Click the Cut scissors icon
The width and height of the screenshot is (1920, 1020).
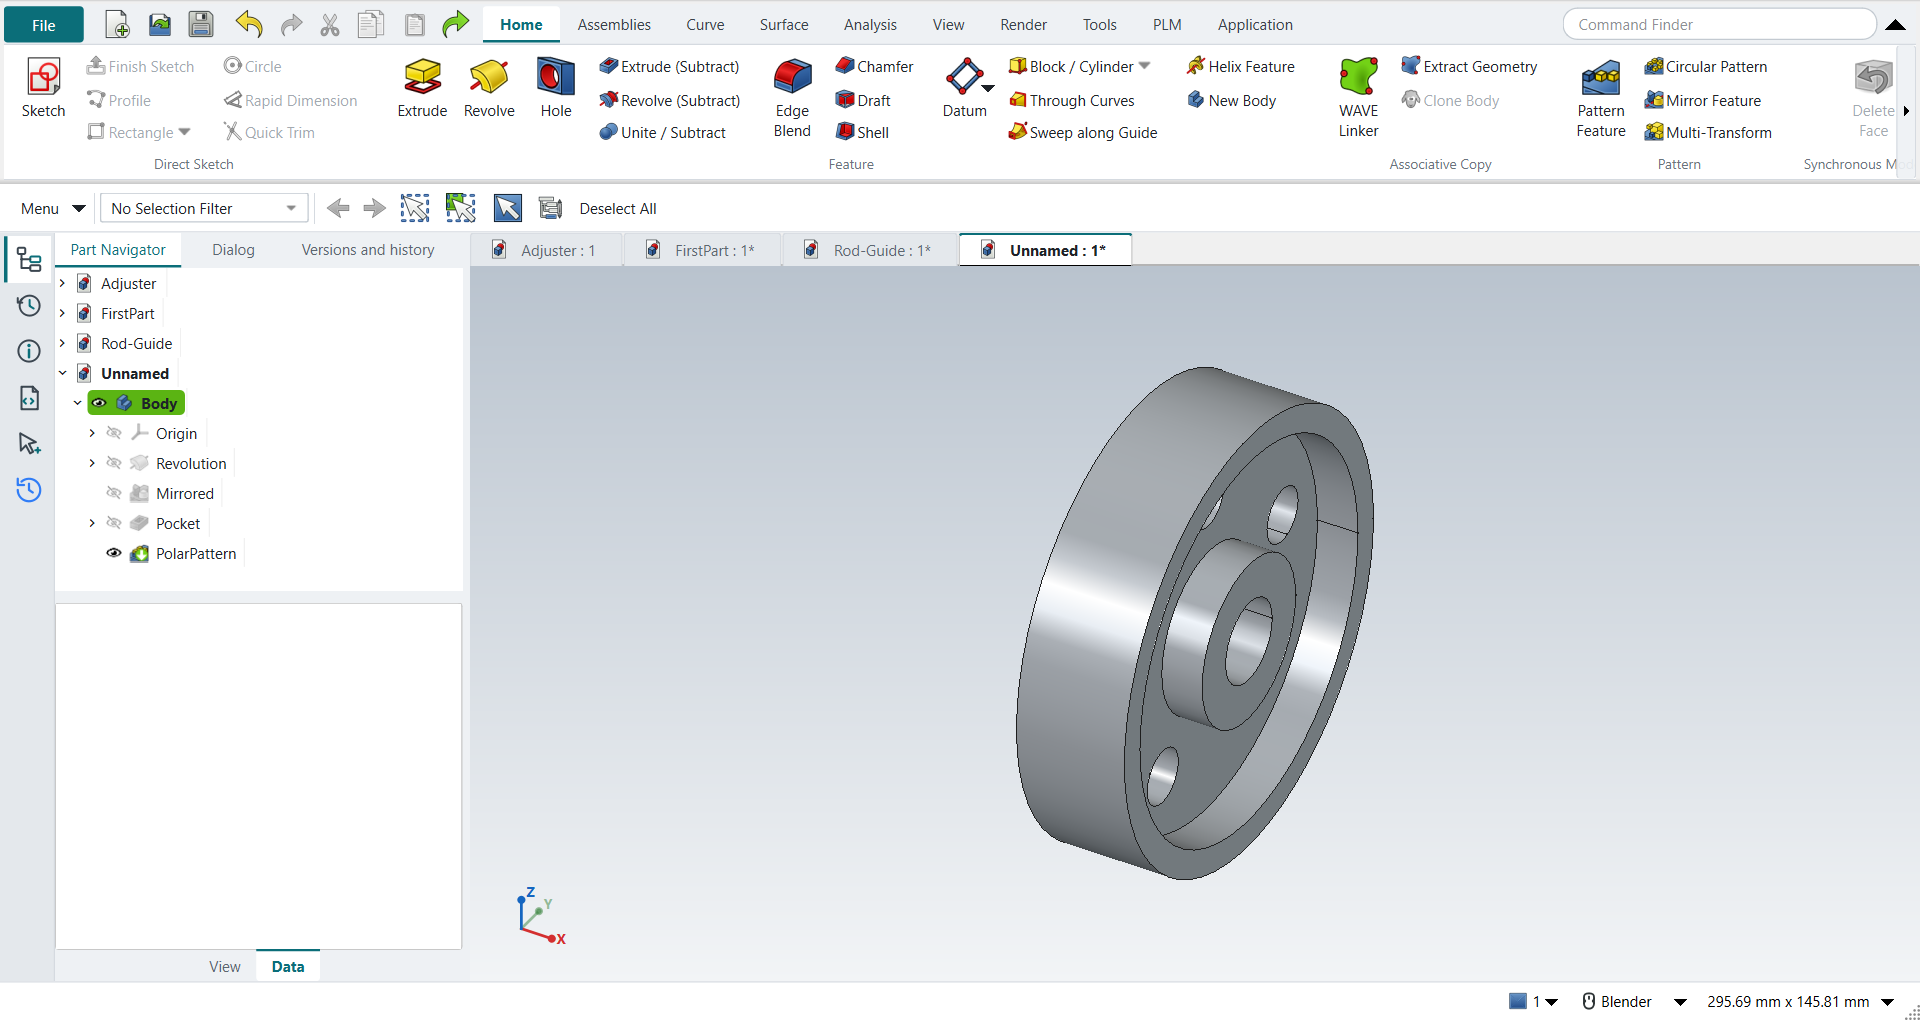pyautogui.click(x=330, y=24)
